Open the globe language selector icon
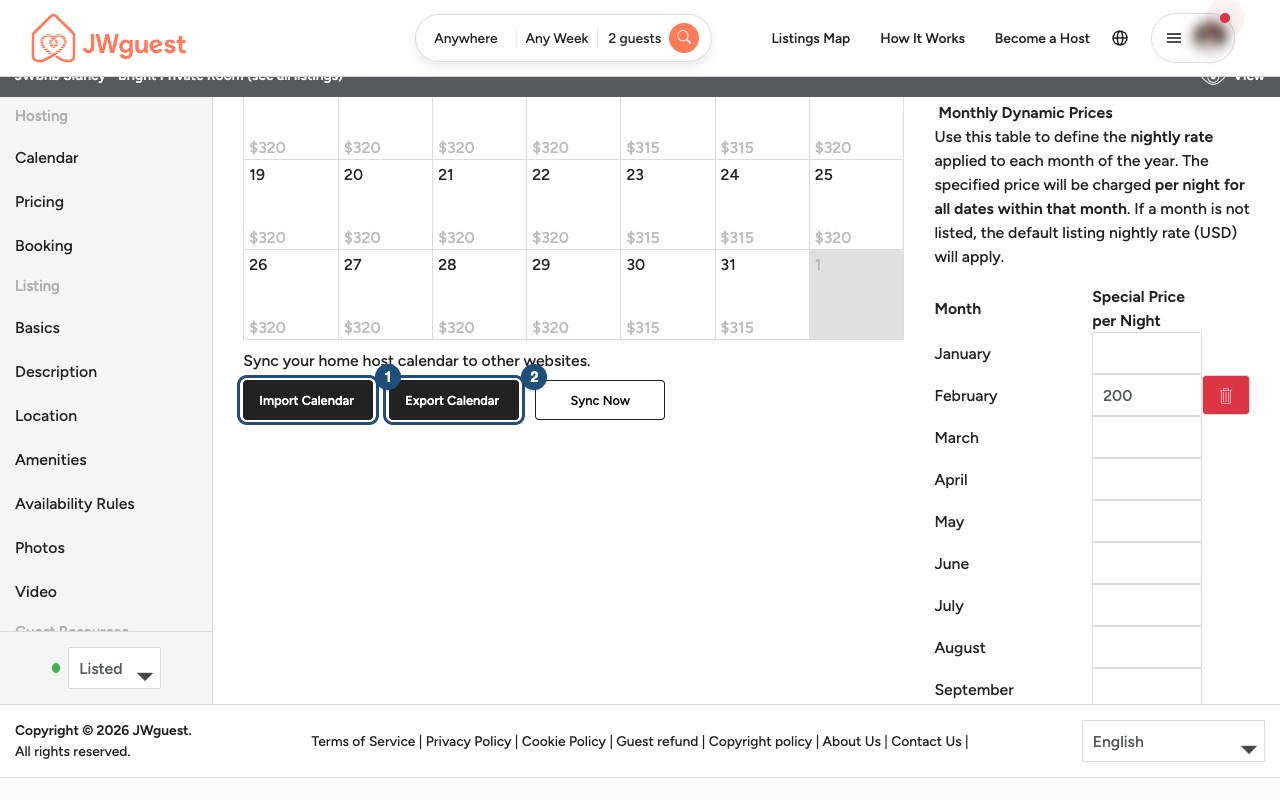The width and height of the screenshot is (1280, 800). pos(1120,38)
